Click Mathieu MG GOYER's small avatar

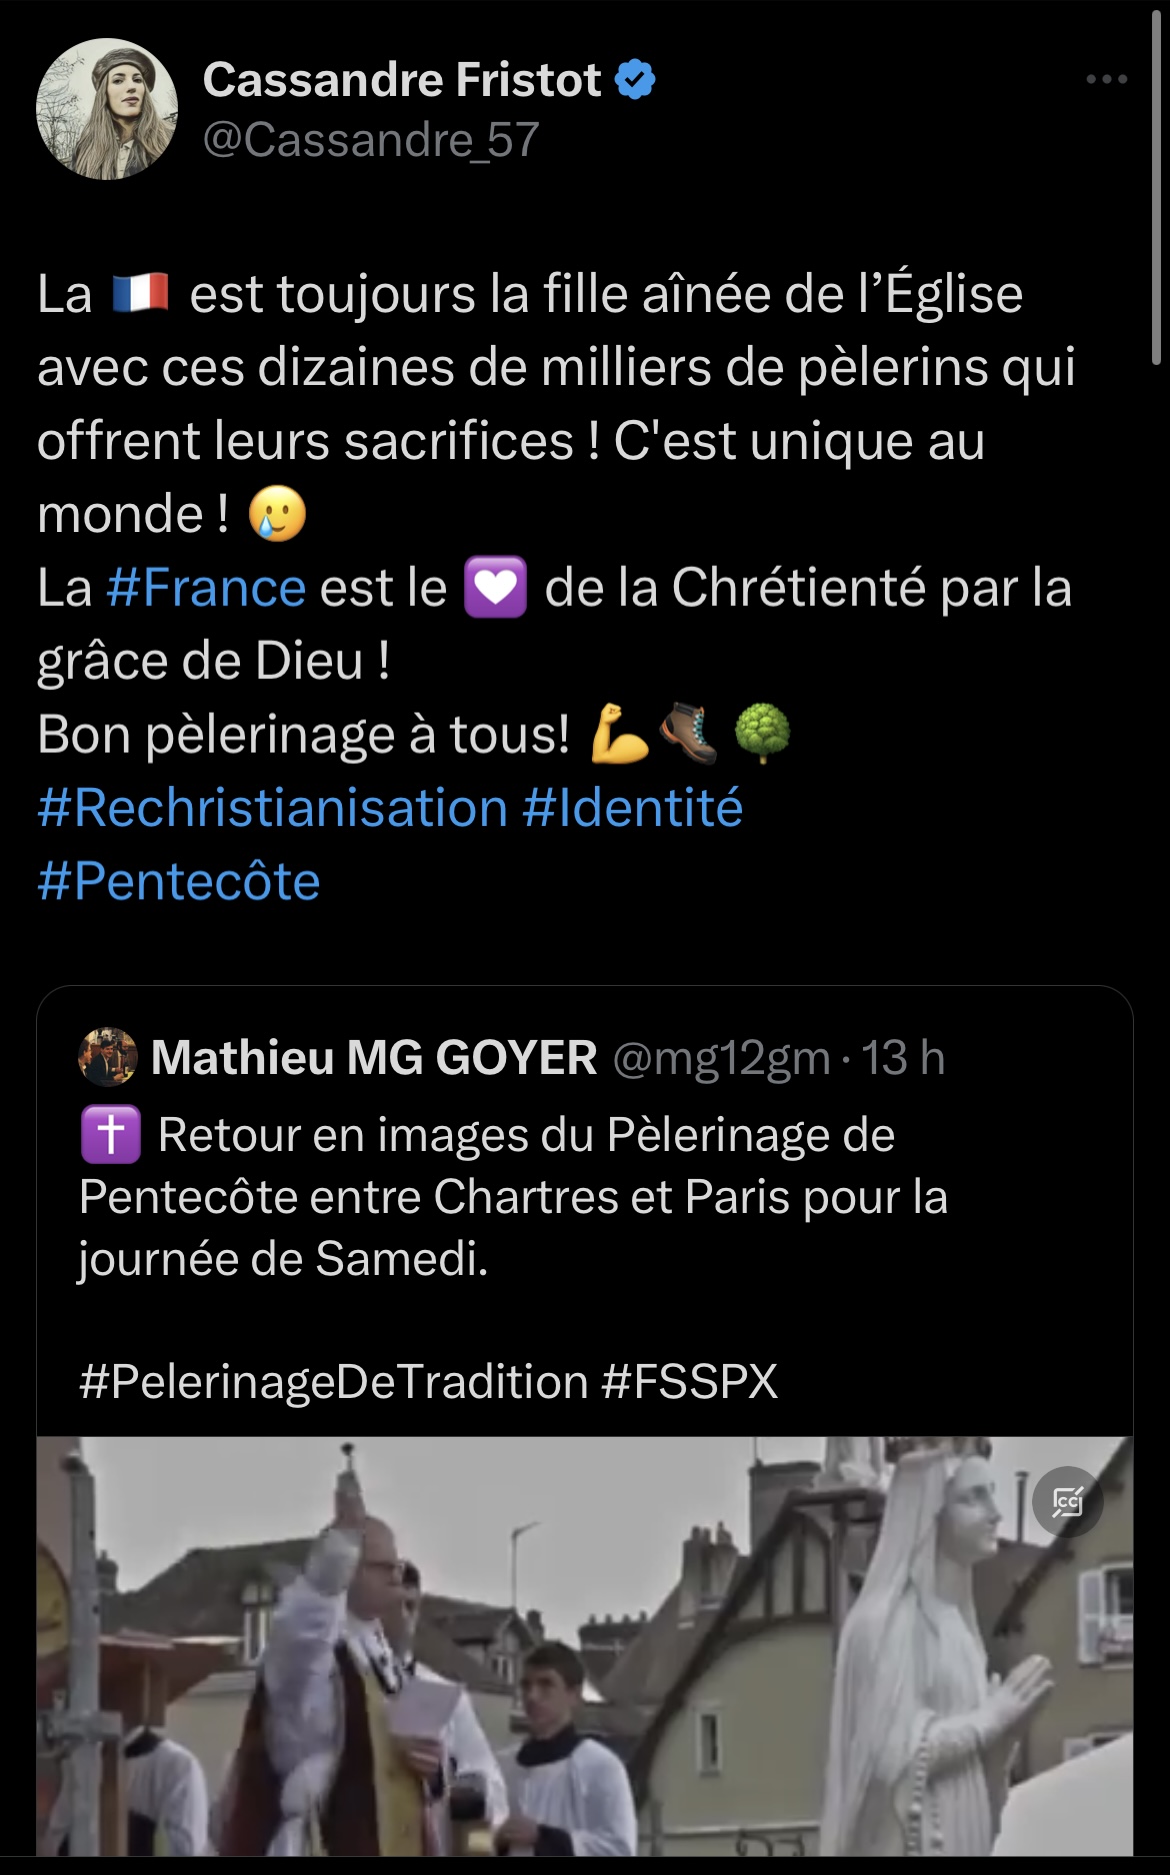(108, 1057)
